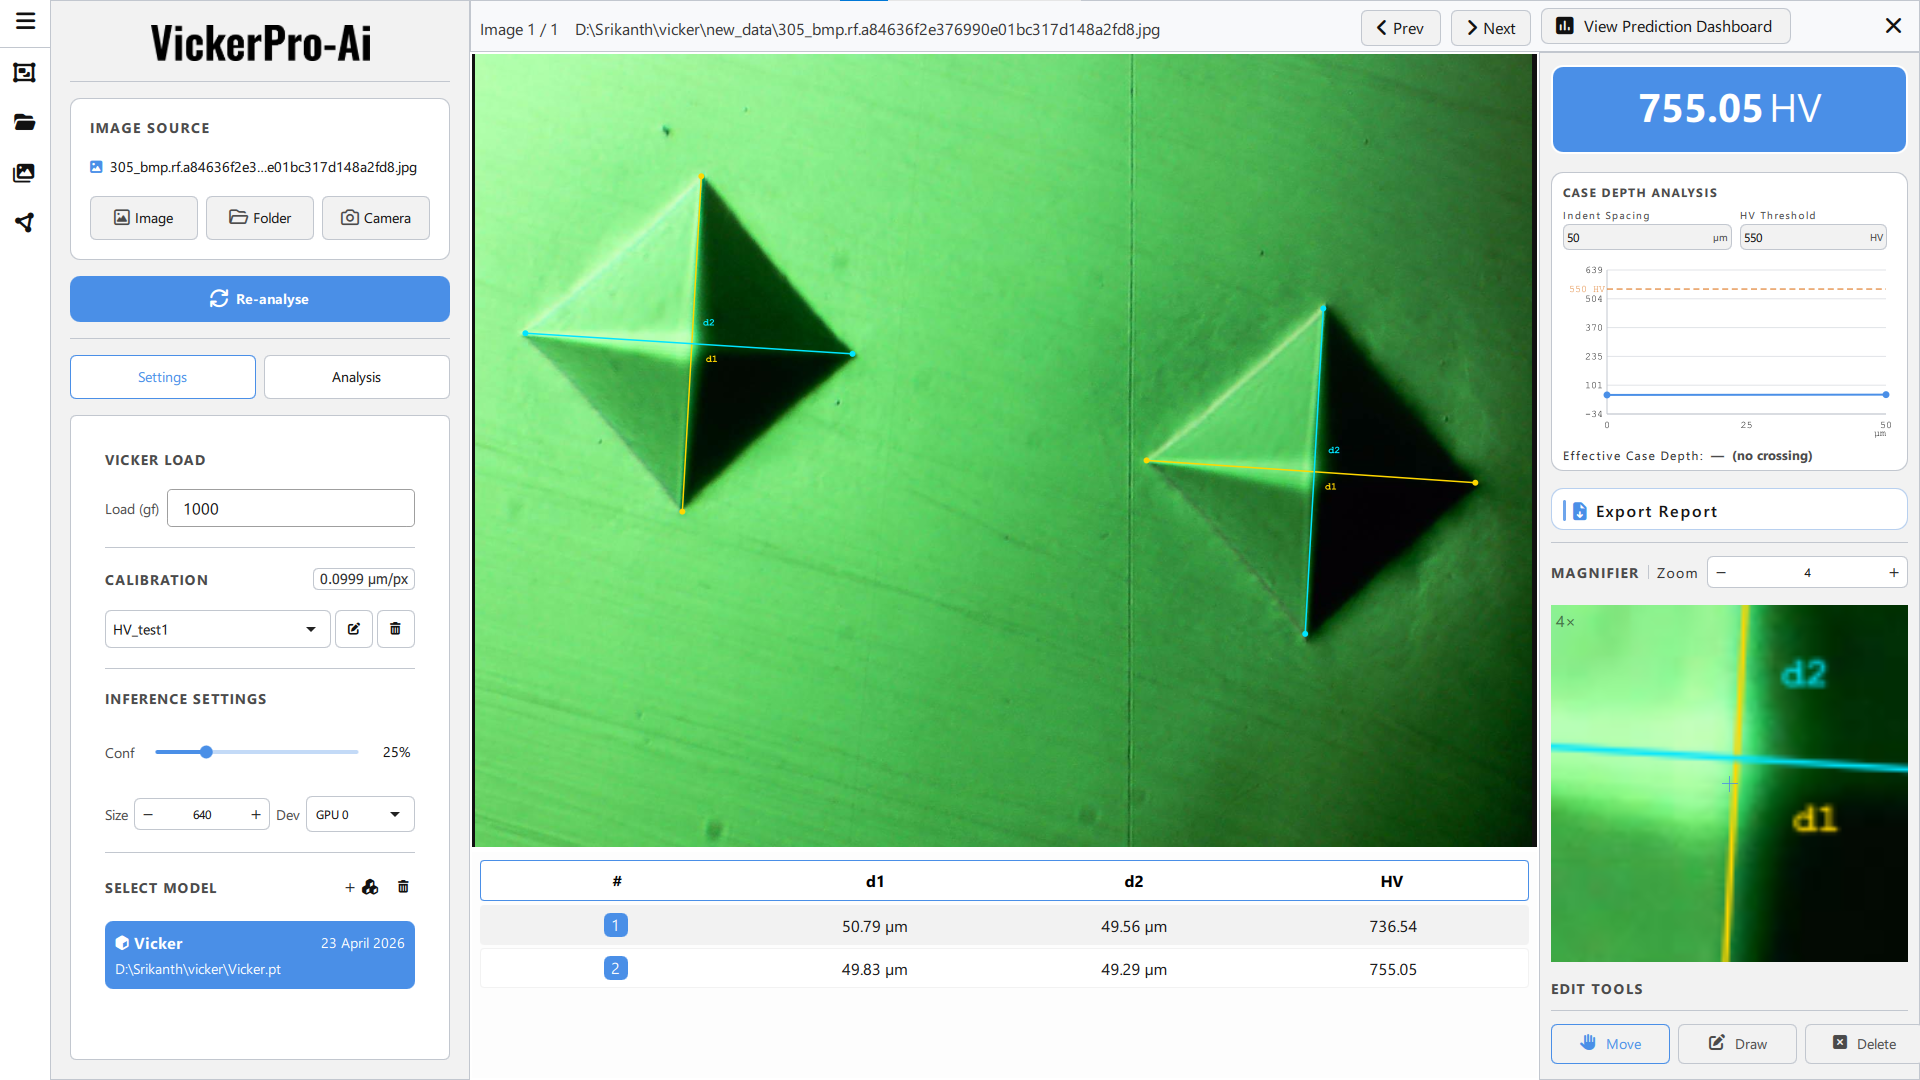Close the image viewer with X
The image size is (1920, 1080).
[1893, 26]
